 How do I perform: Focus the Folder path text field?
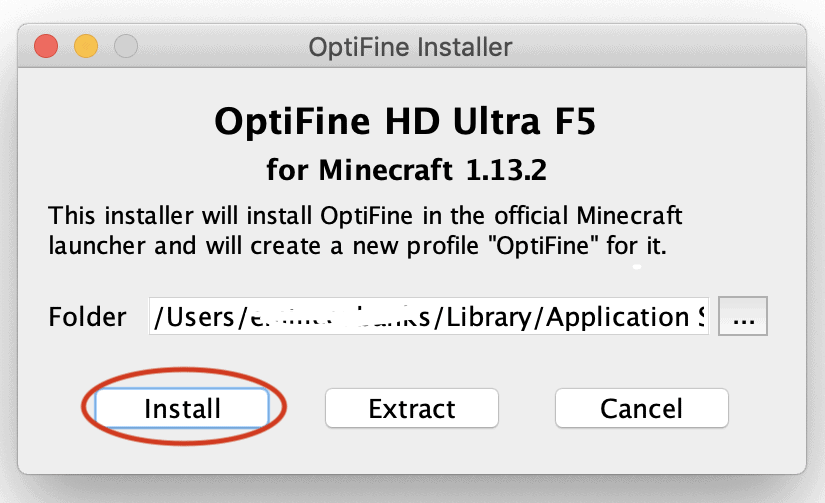coord(429,316)
